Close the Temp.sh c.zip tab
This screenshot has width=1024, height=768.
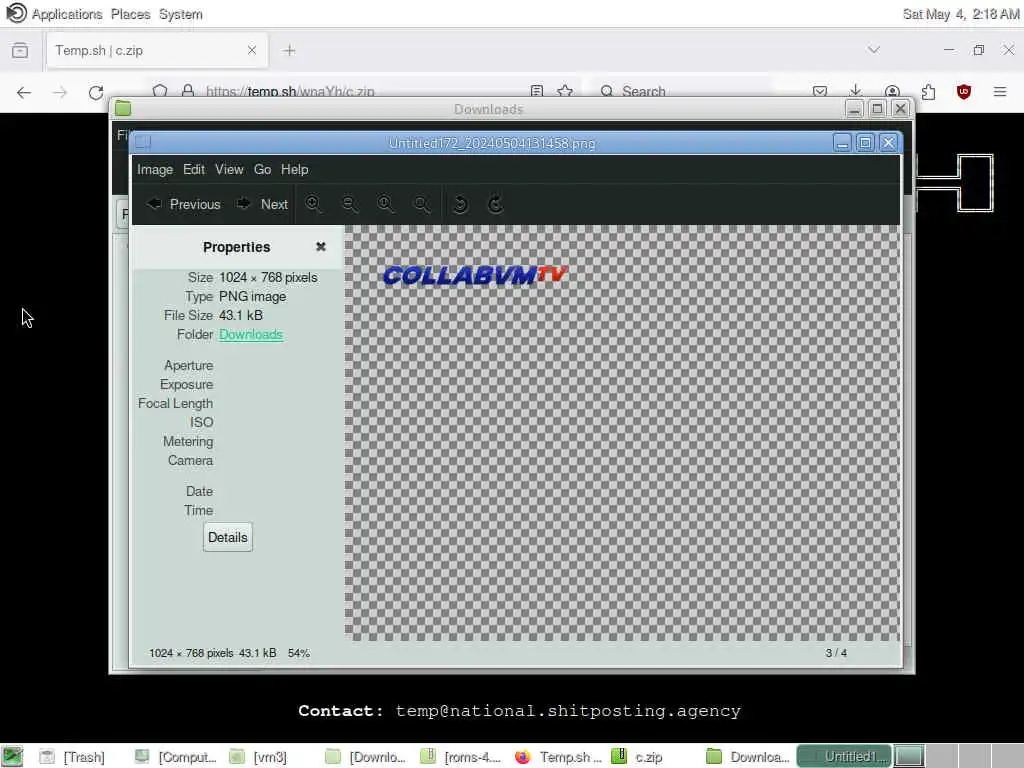[x=251, y=50]
